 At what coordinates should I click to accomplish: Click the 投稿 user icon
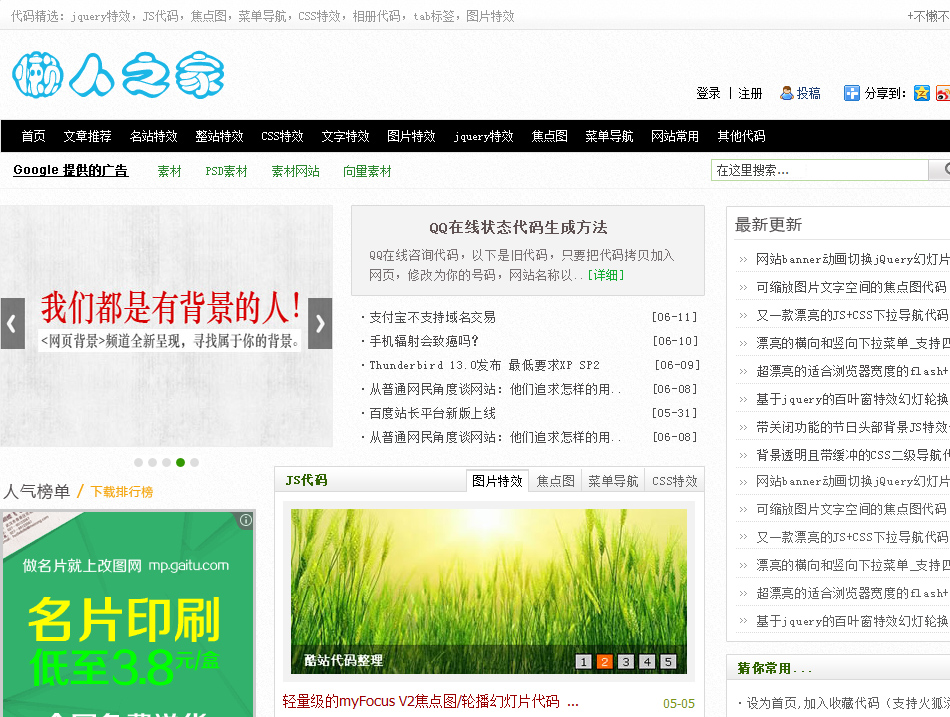tap(787, 93)
